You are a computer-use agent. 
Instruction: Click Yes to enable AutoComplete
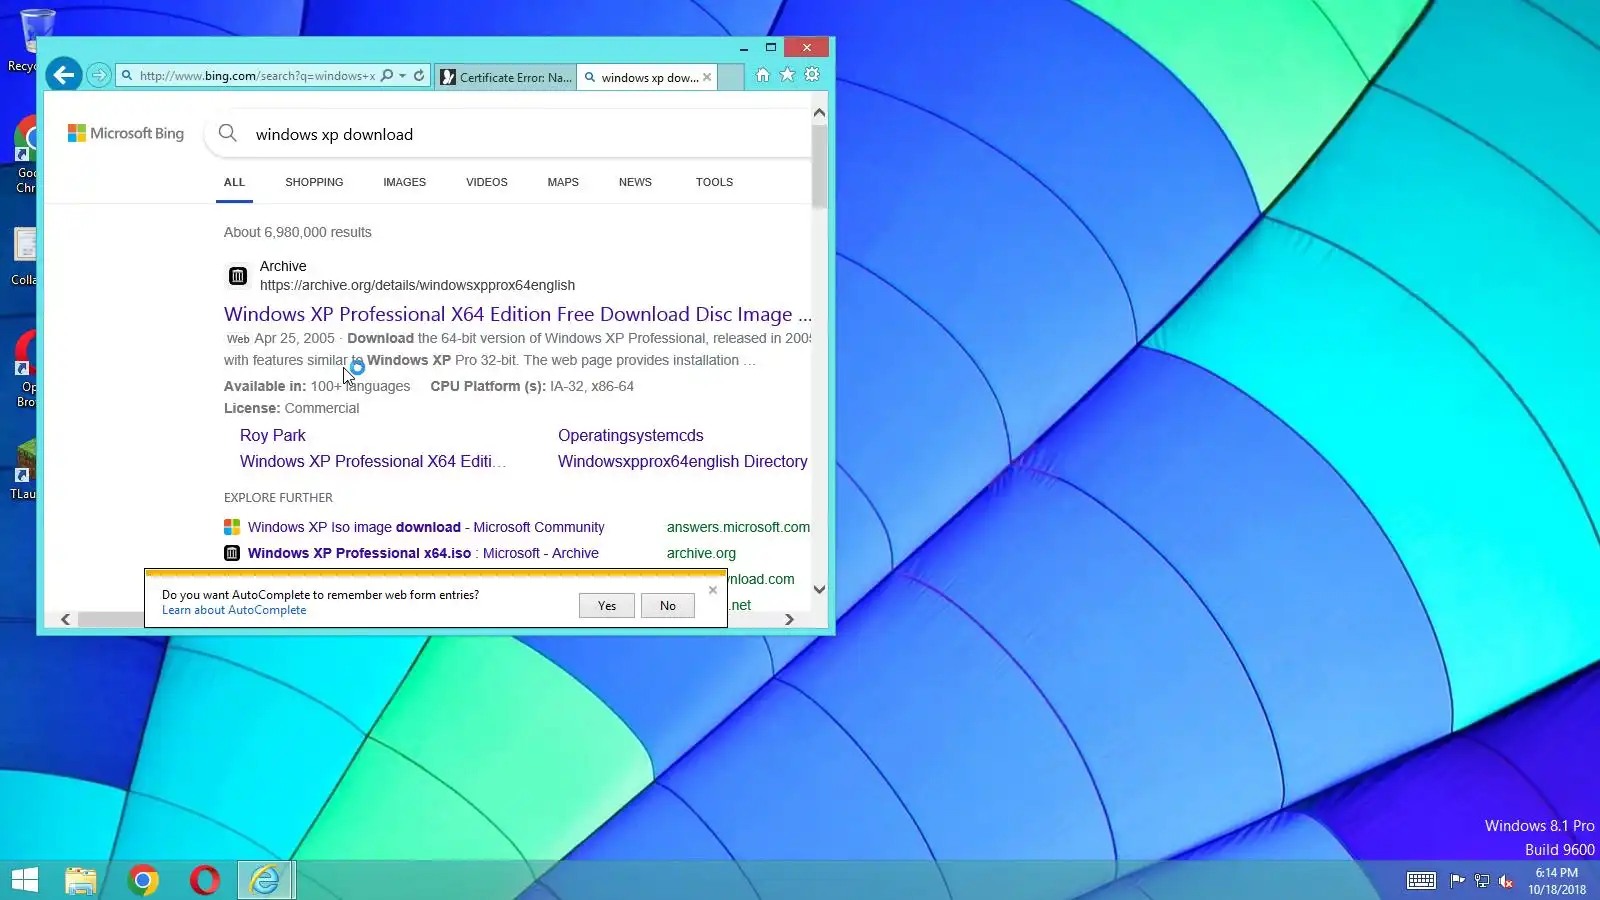(607, 605)
